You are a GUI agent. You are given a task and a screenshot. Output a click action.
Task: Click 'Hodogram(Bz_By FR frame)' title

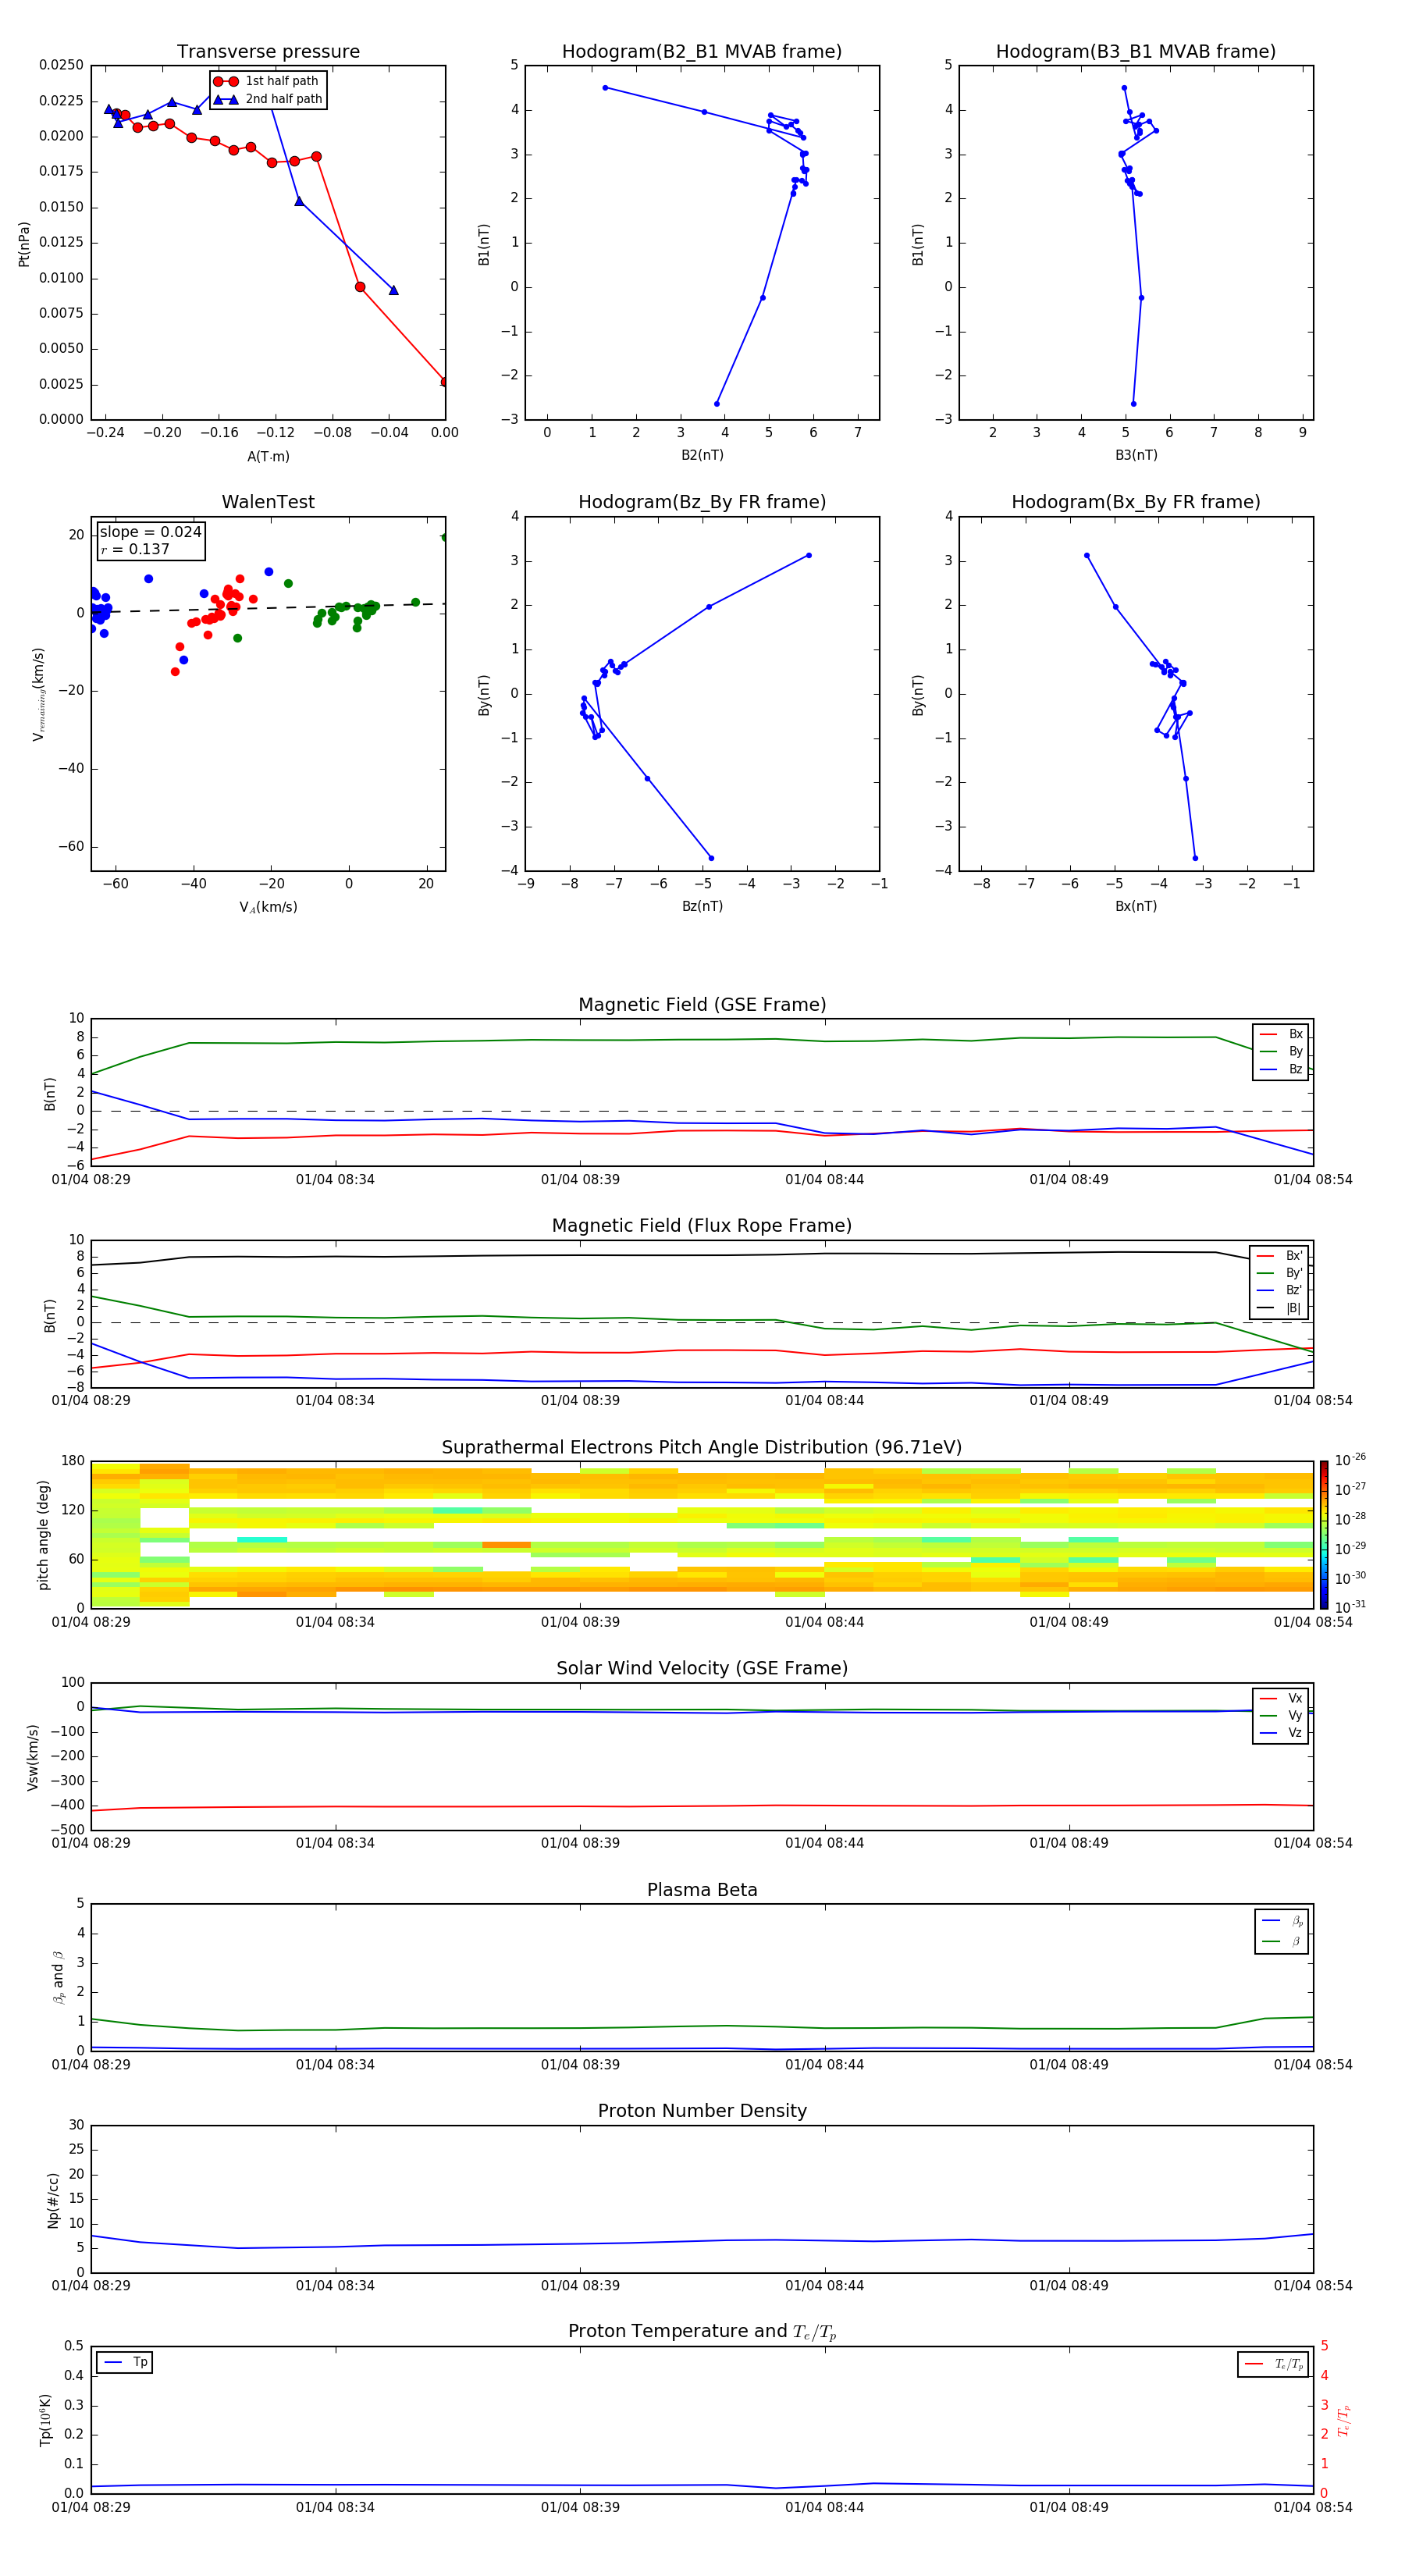pos(702,502)
